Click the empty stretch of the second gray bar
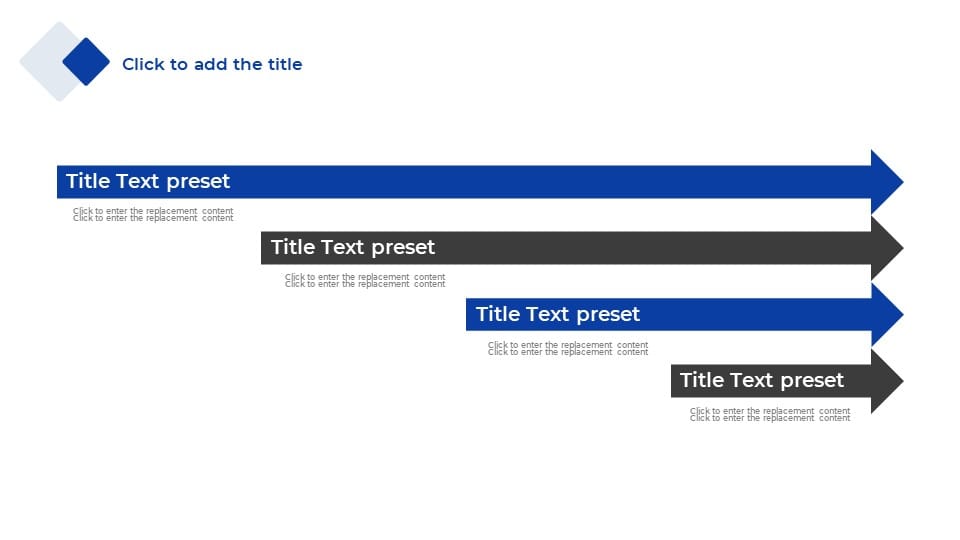 654,248
